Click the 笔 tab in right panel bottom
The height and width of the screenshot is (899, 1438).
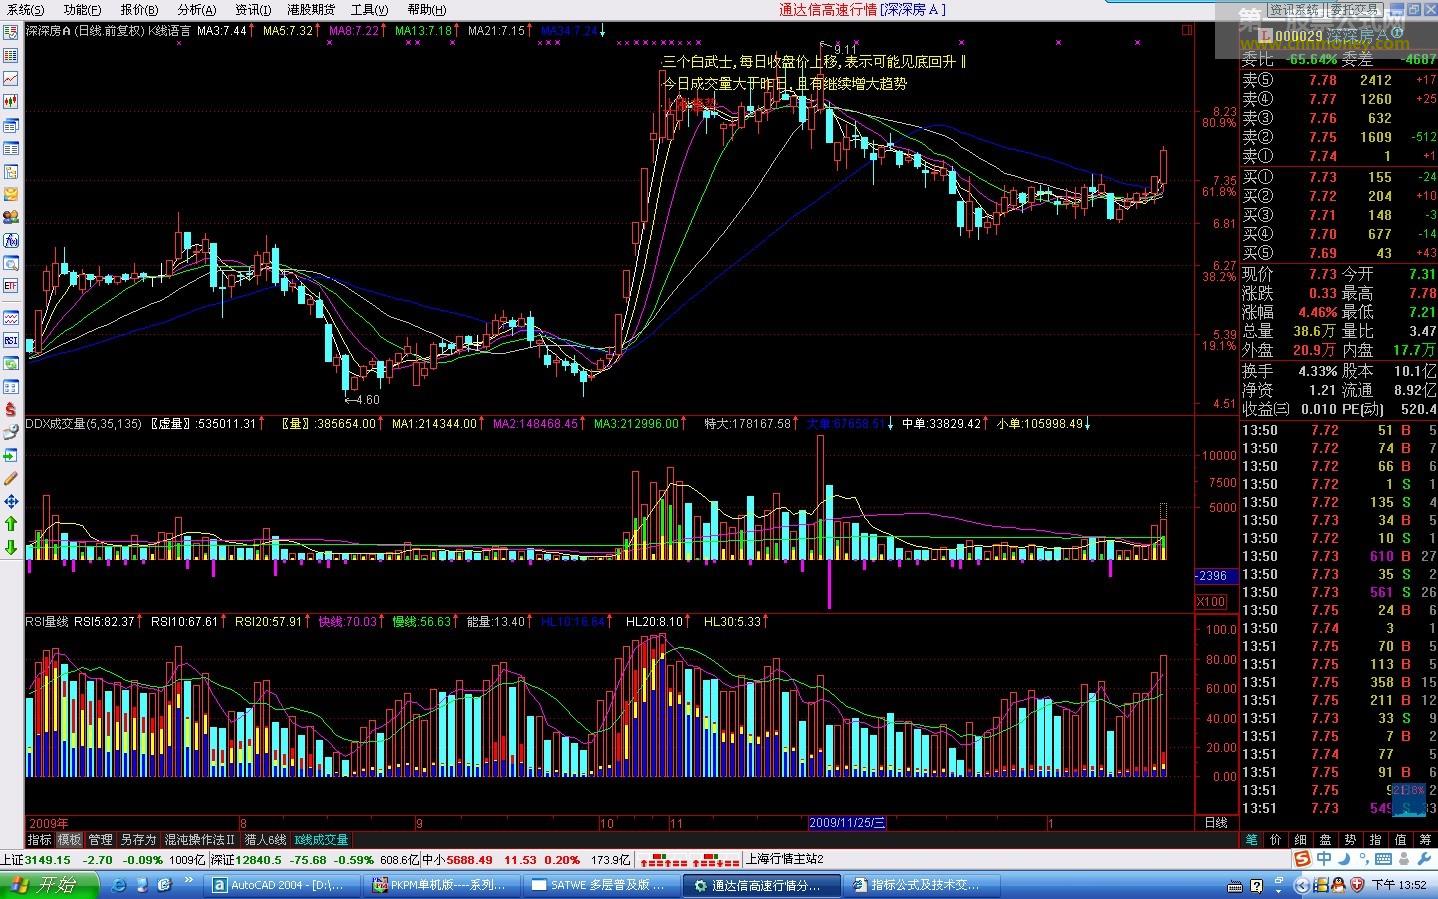[x=1251, y=840]
